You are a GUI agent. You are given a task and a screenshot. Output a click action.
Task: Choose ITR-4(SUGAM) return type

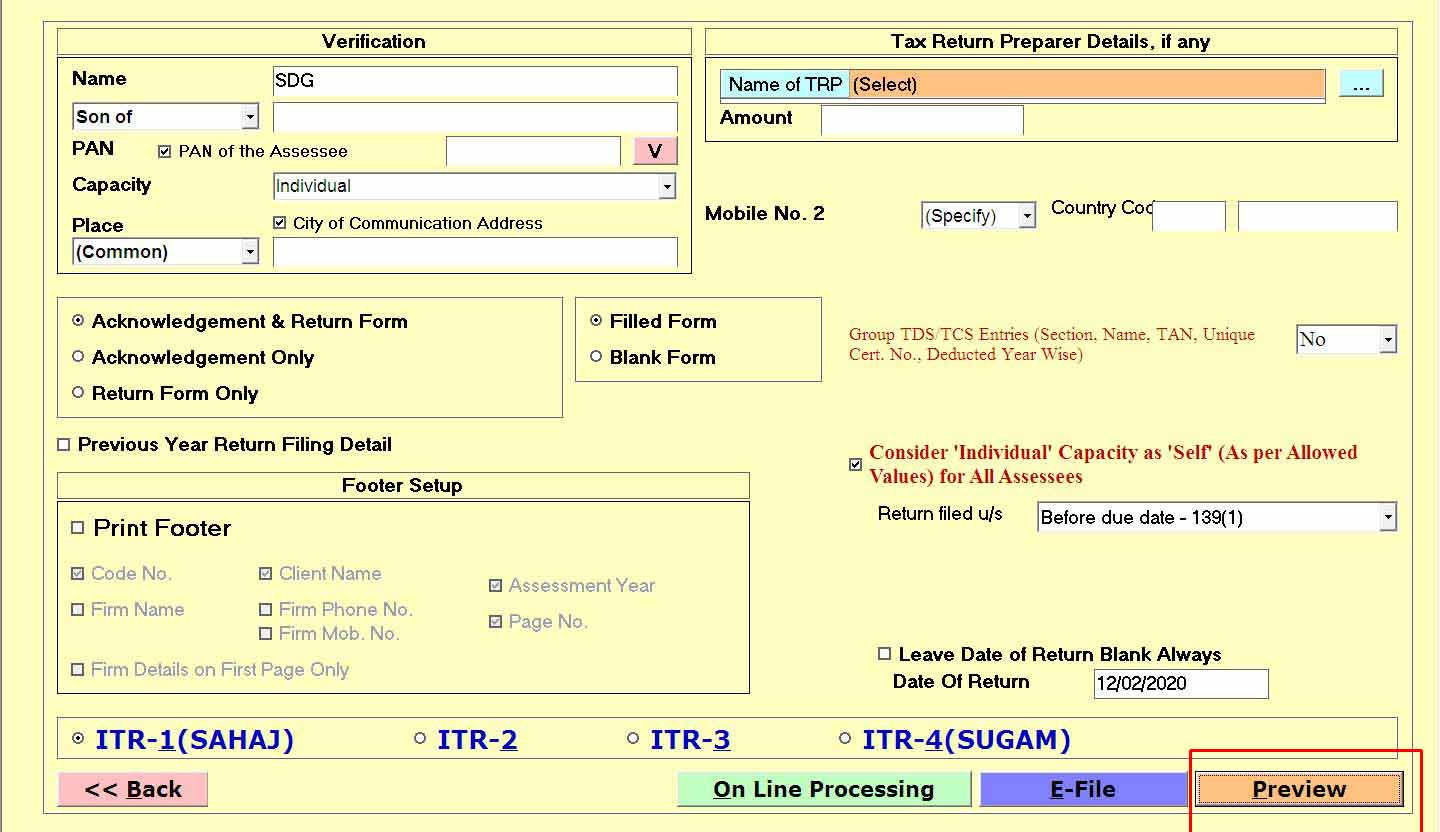[x=845, y=740]
